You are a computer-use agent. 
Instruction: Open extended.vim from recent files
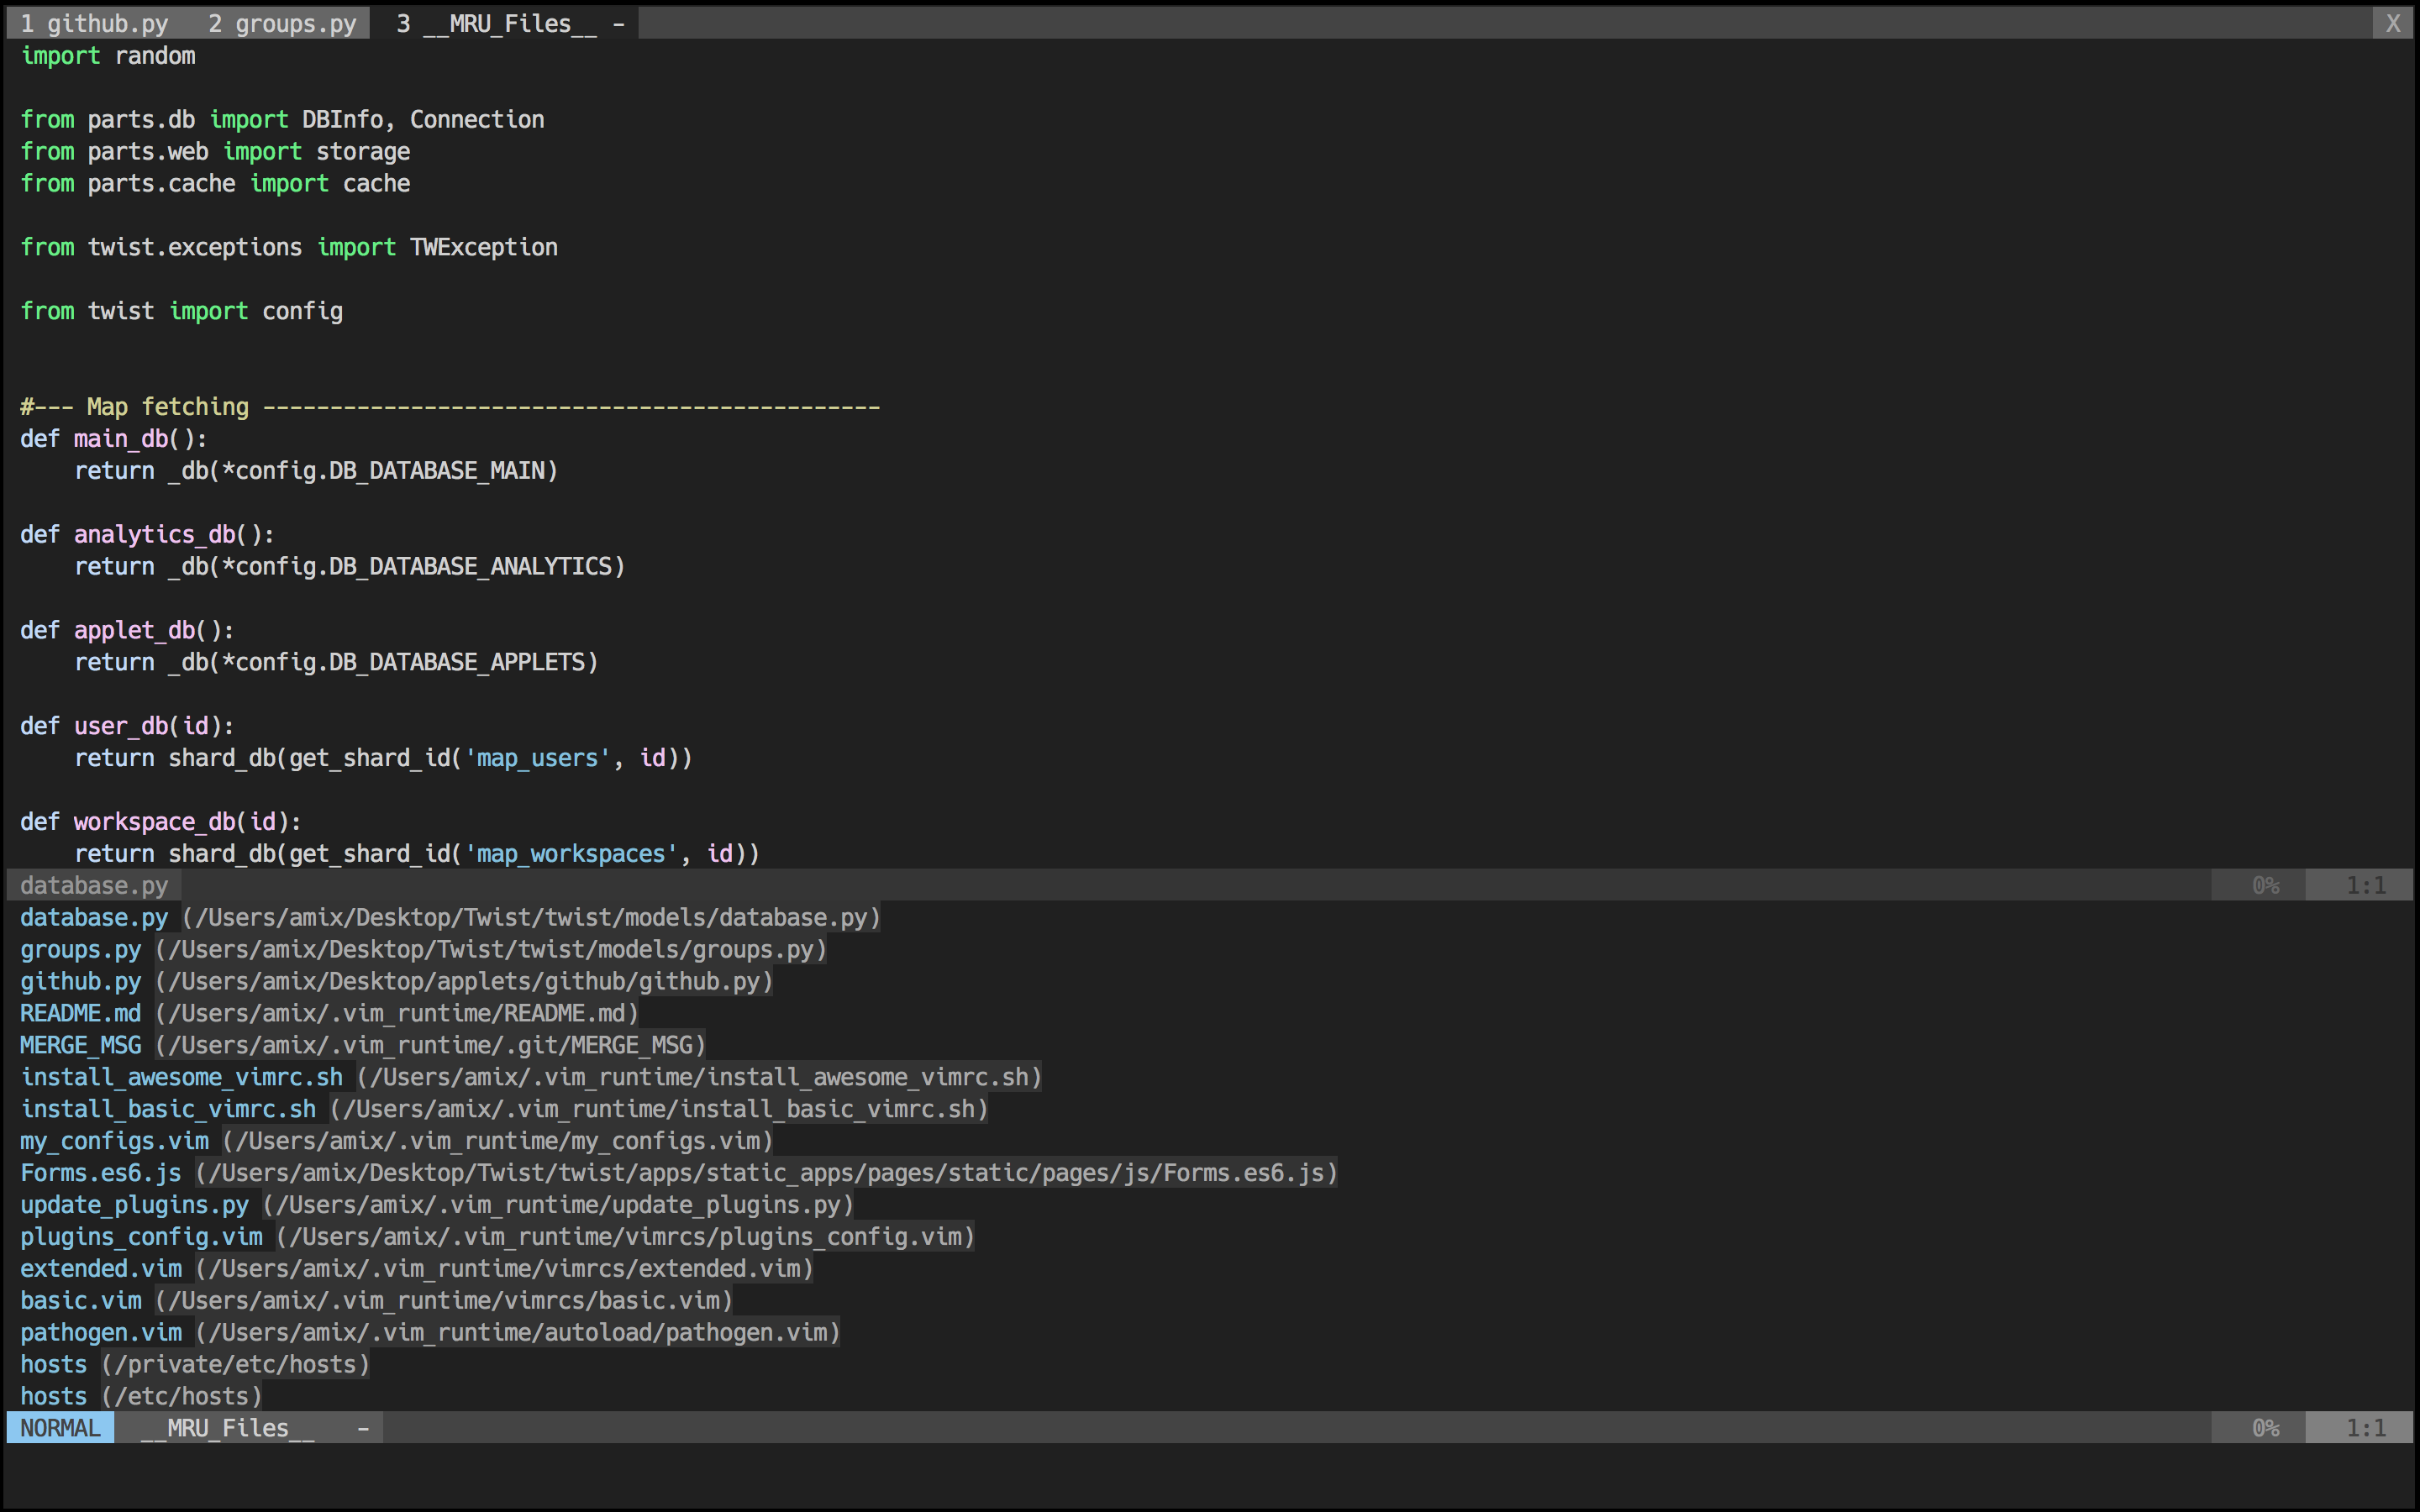[x=417, y=1269]
